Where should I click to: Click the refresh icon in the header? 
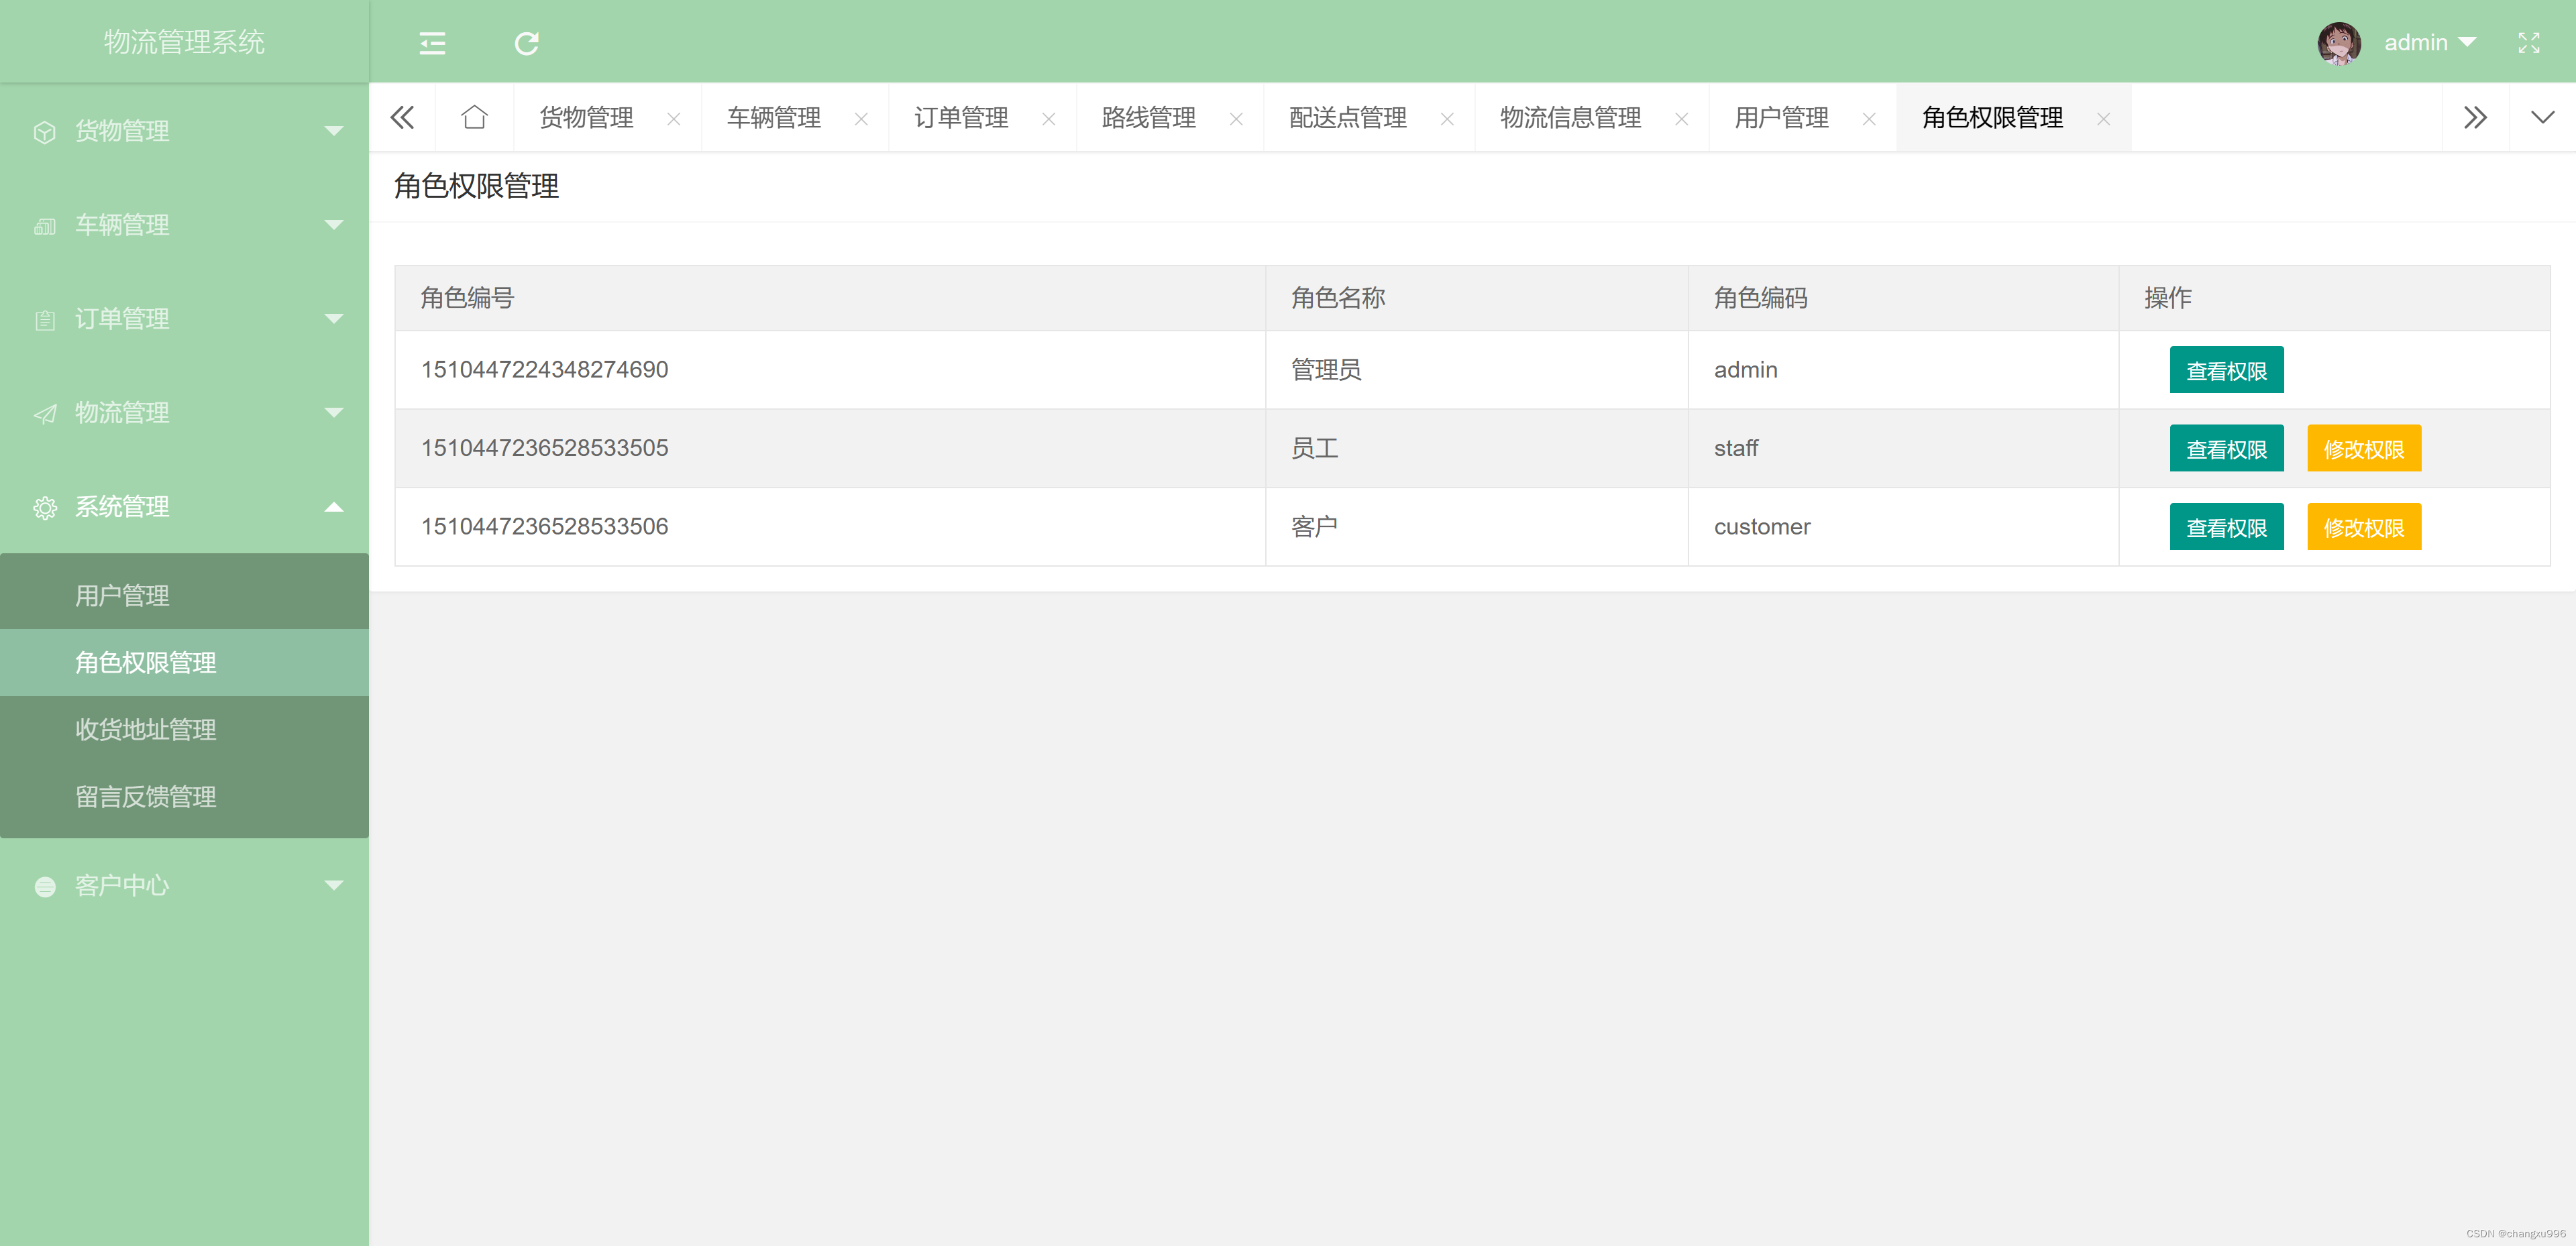(x=526, y=43)
